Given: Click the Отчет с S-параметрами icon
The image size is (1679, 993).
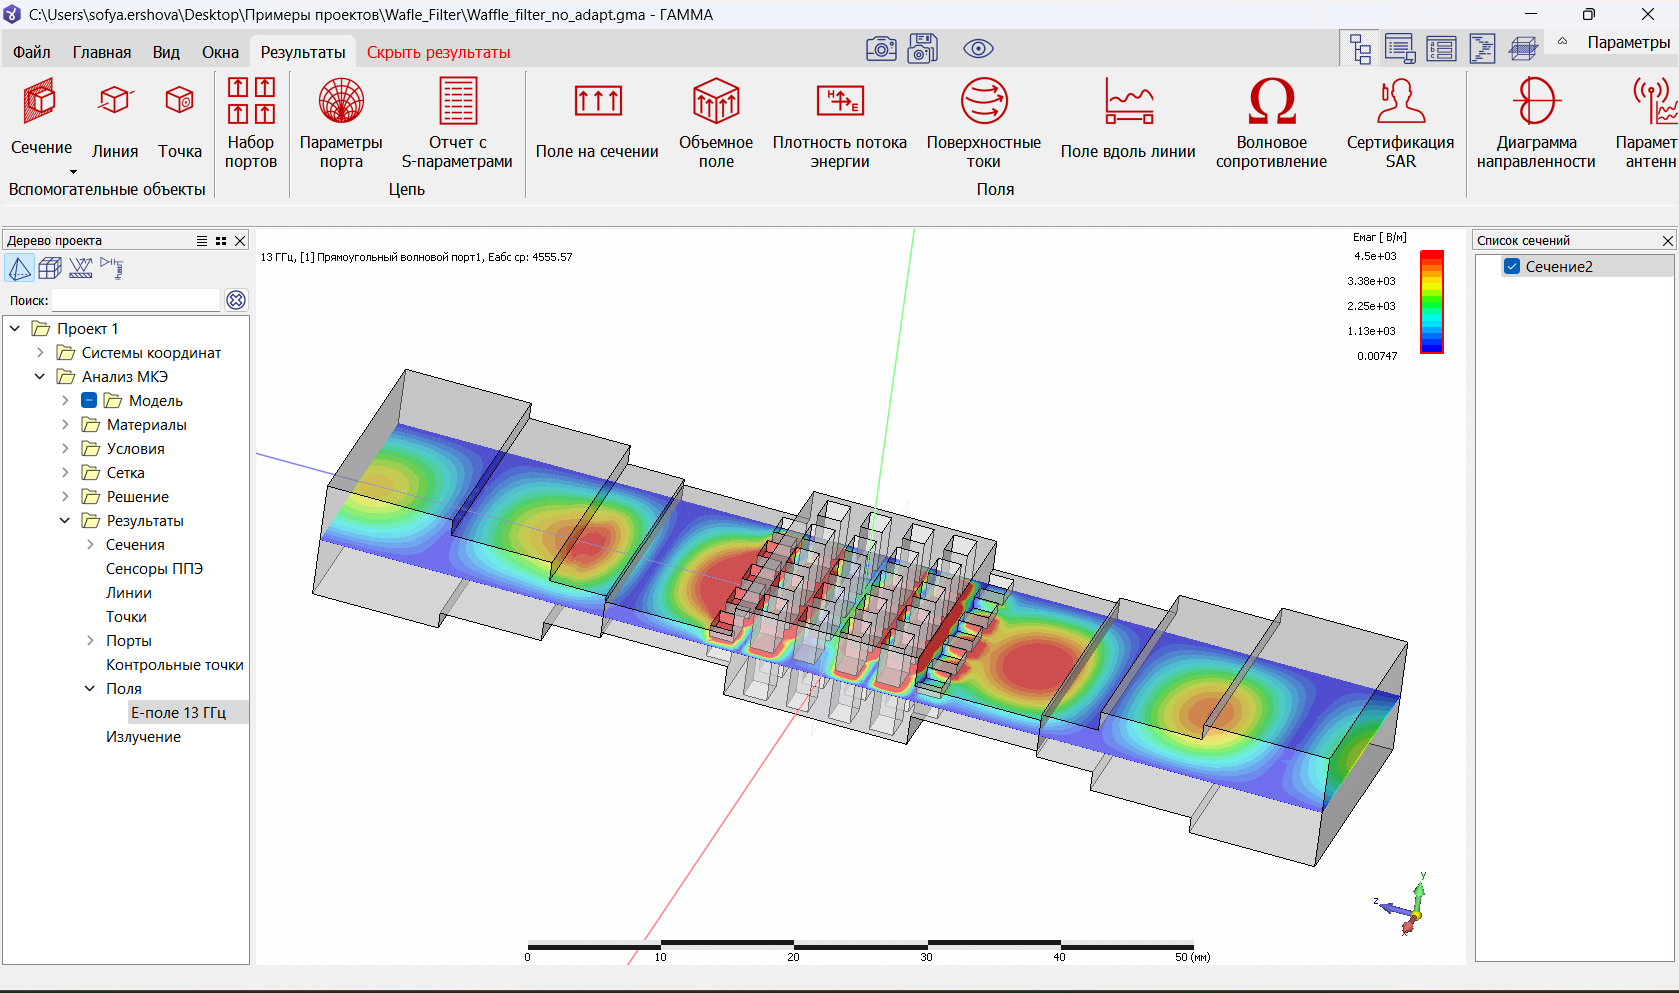Looking at the screenshot, I should [457, 102].
